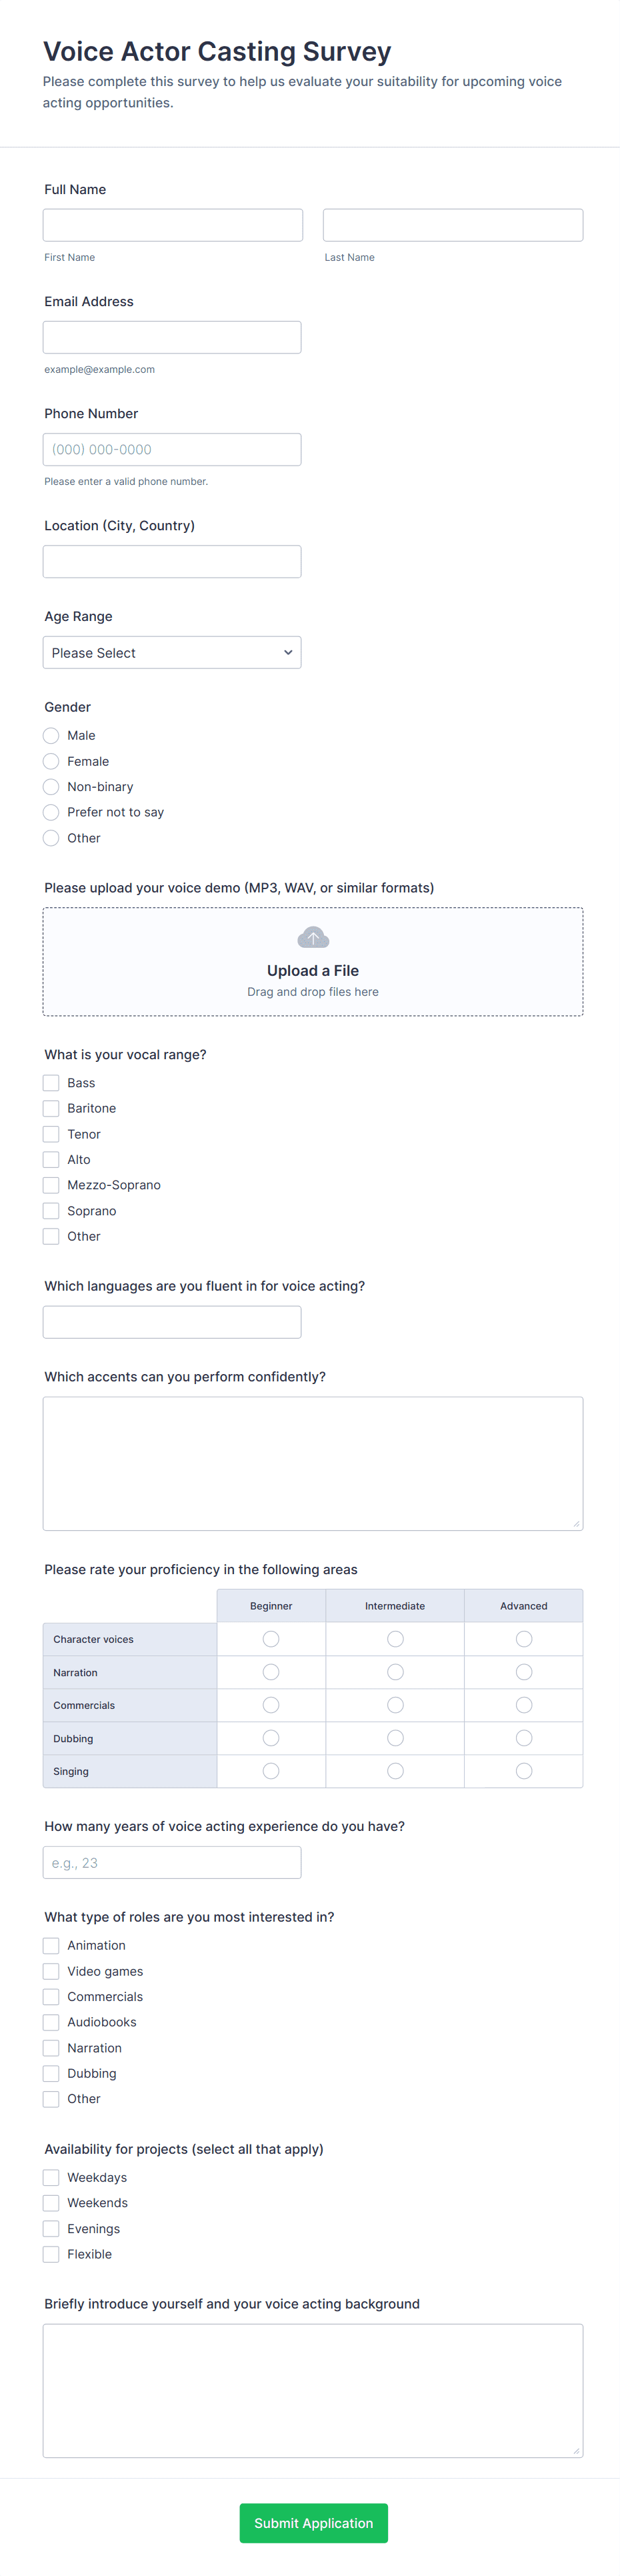Image resolution: width=620 pixels, height=2576 pixels.
Task: Click into the Email Address field
Action: coord(172,337)
